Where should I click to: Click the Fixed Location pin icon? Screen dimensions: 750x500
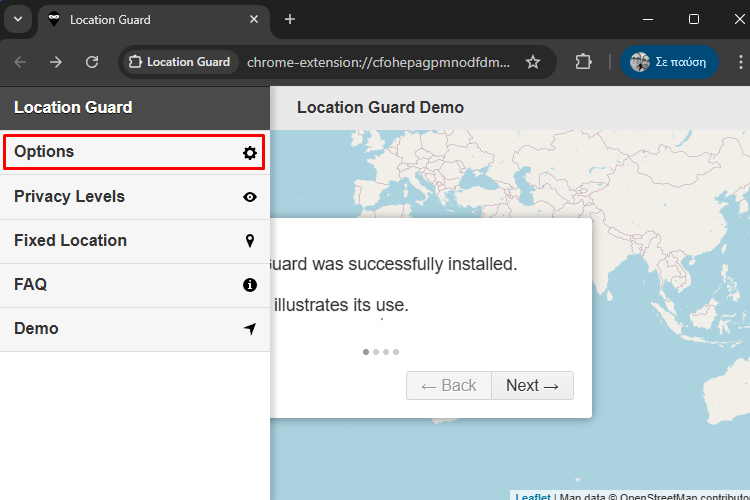[250, 241]
